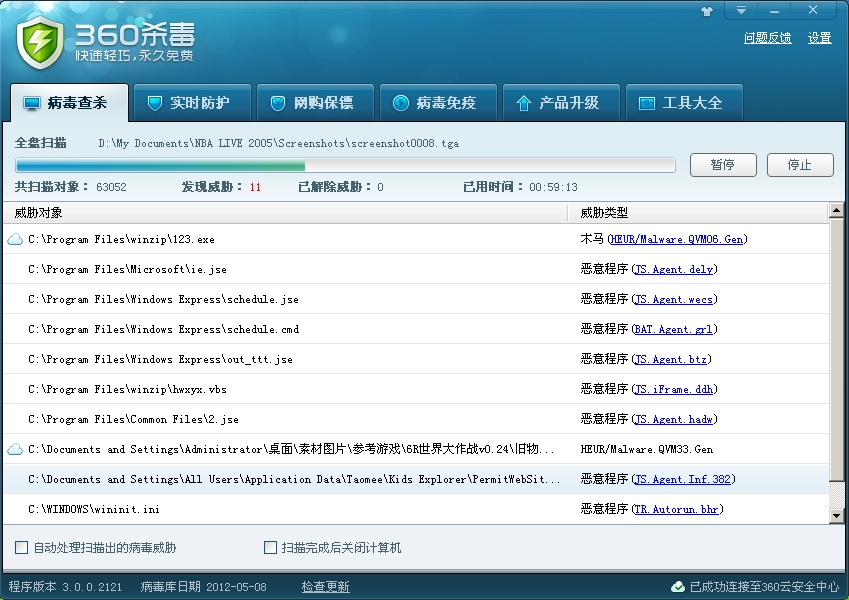The image size is (849, 600).
Task: Select the Common Files\2.jse path
Action: pos(133,420)
